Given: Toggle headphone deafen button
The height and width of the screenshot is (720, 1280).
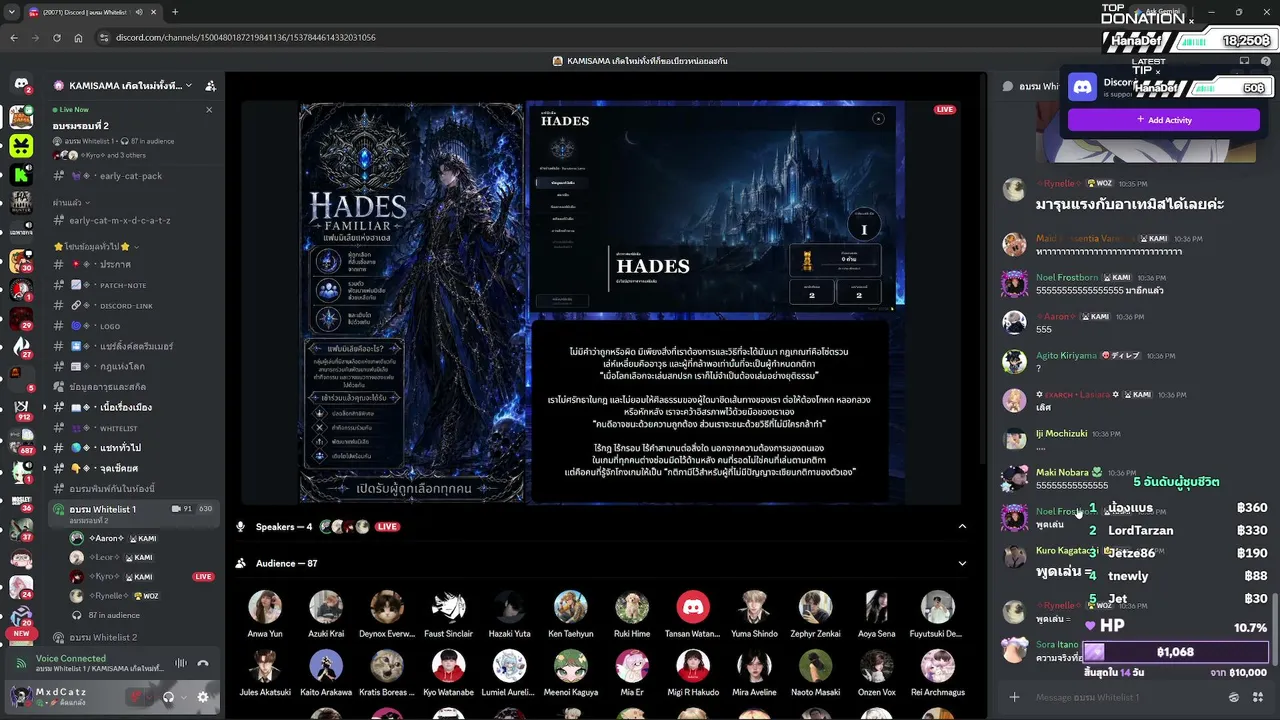Looking at the screenshot, I should (x=168, y=697).
